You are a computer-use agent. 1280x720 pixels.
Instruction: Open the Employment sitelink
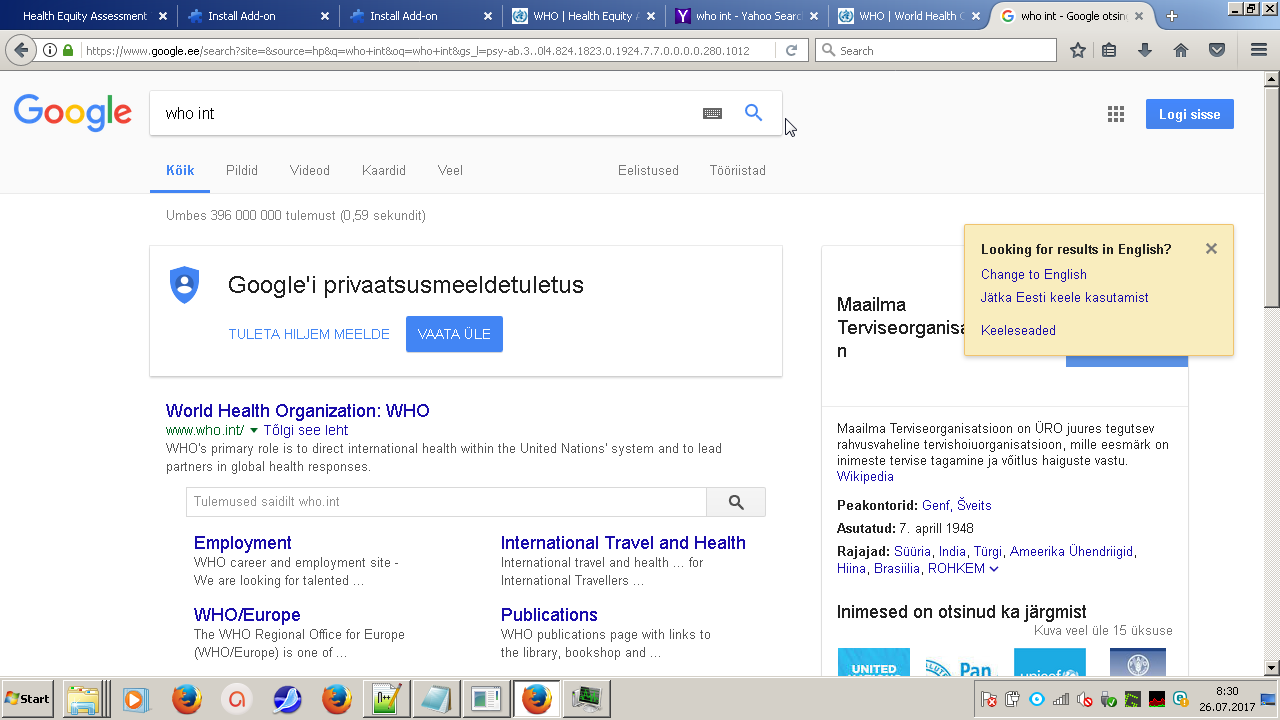(243, 543)
